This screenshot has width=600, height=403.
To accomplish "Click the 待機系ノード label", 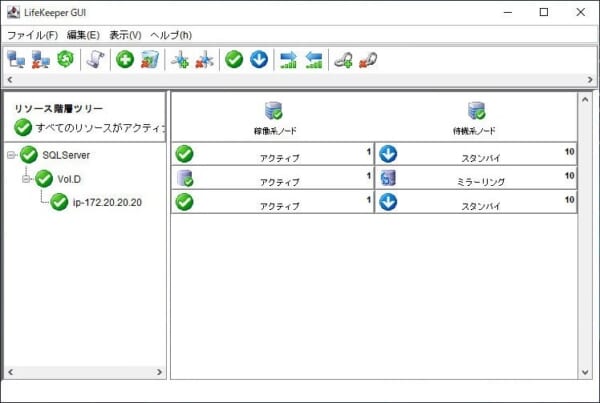I will coord(474,131).
